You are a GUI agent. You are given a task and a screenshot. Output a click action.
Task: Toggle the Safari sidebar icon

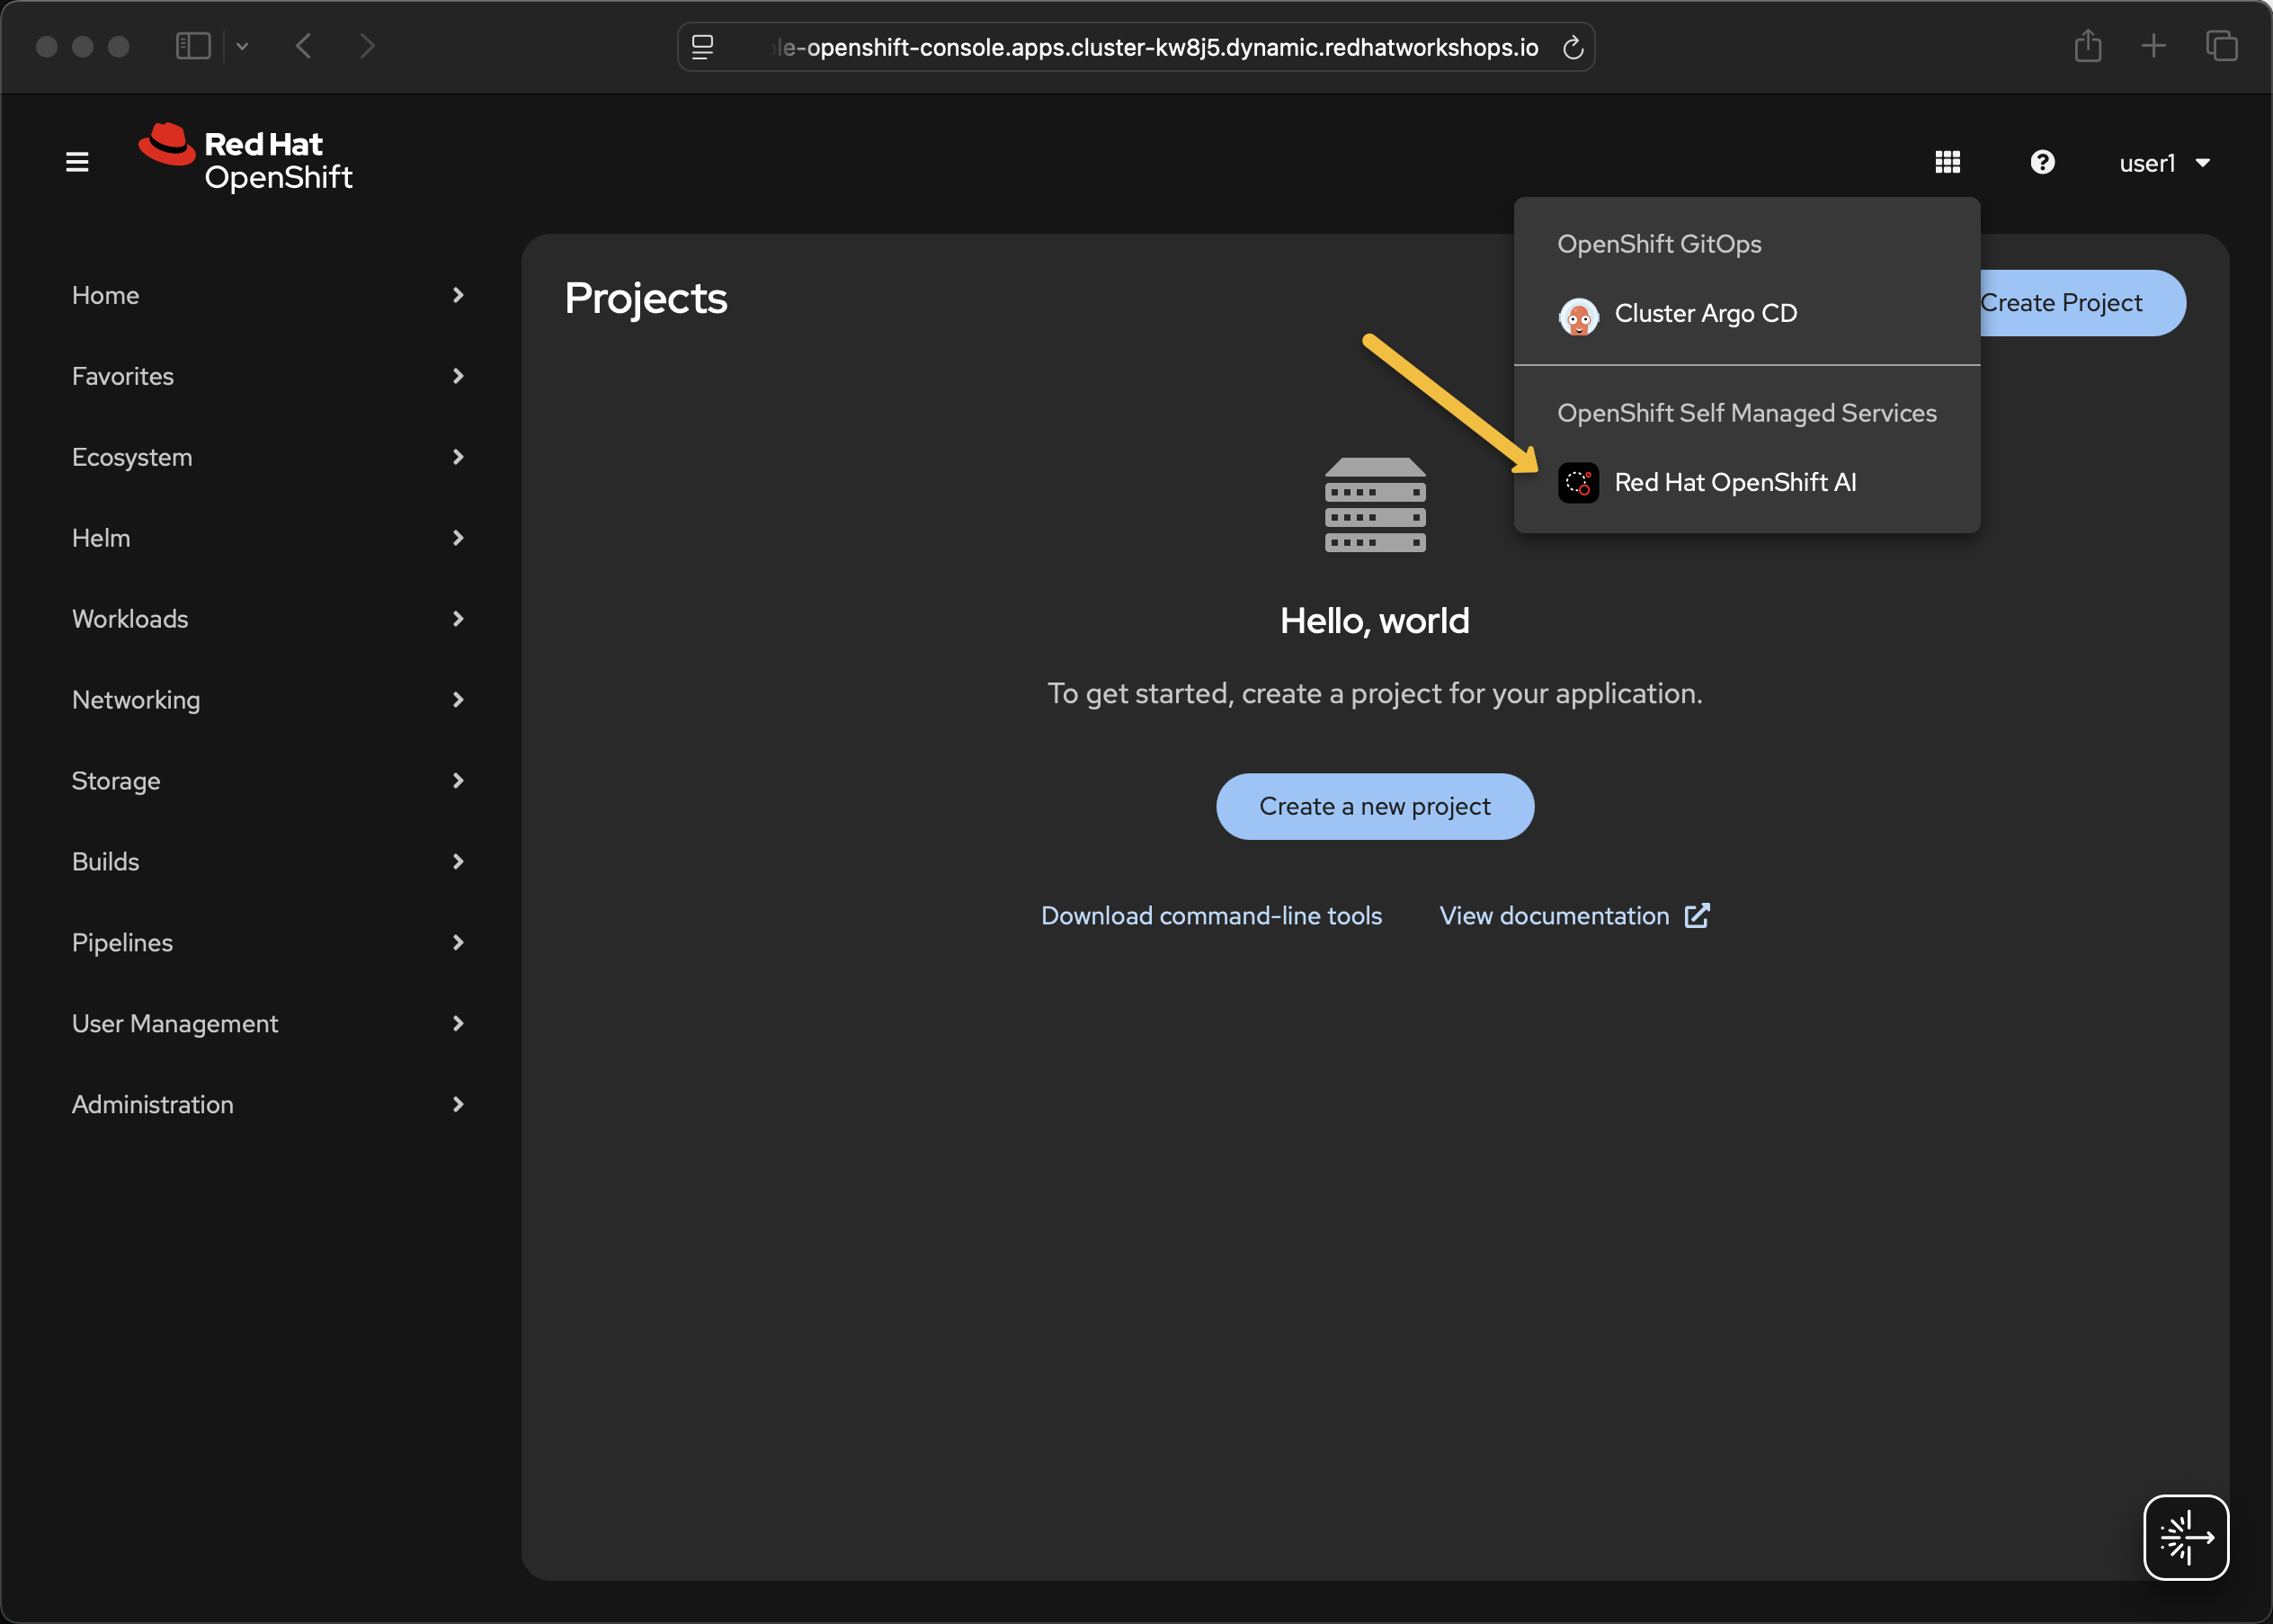(193, 46)
